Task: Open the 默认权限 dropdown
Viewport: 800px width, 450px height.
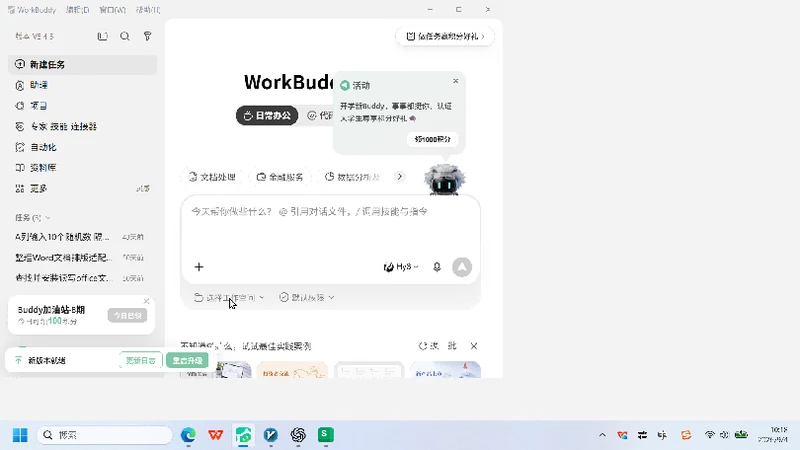Action: tap(307, 297)
